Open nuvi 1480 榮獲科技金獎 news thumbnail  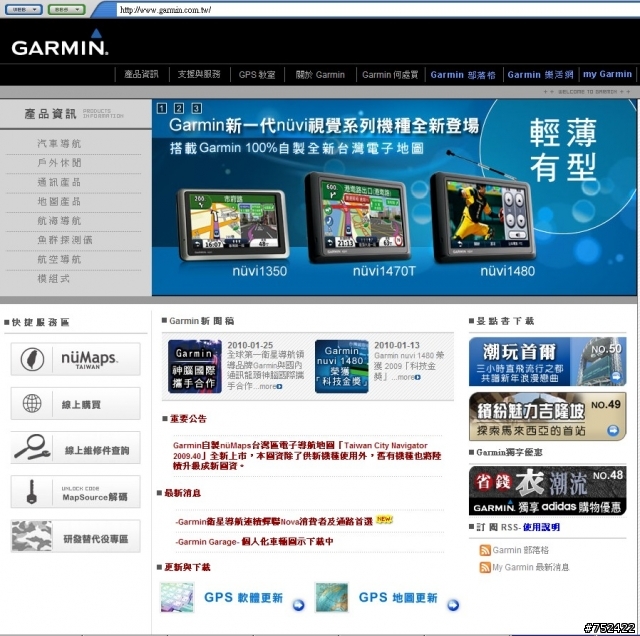pos(342,367)
